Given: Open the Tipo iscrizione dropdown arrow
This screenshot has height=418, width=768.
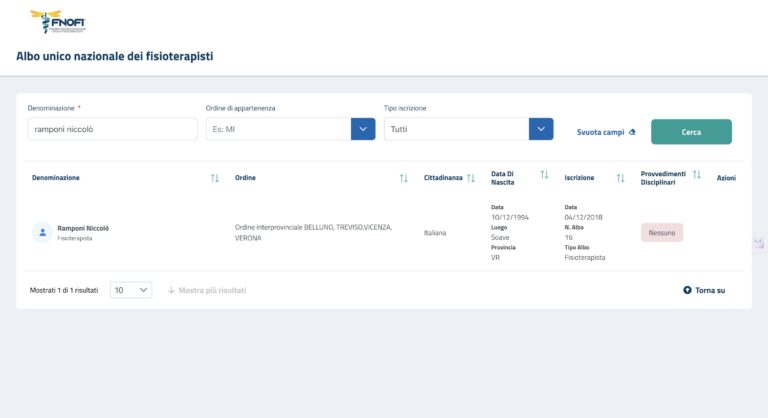Looking at the screenshot, I should tap(541, 129).
